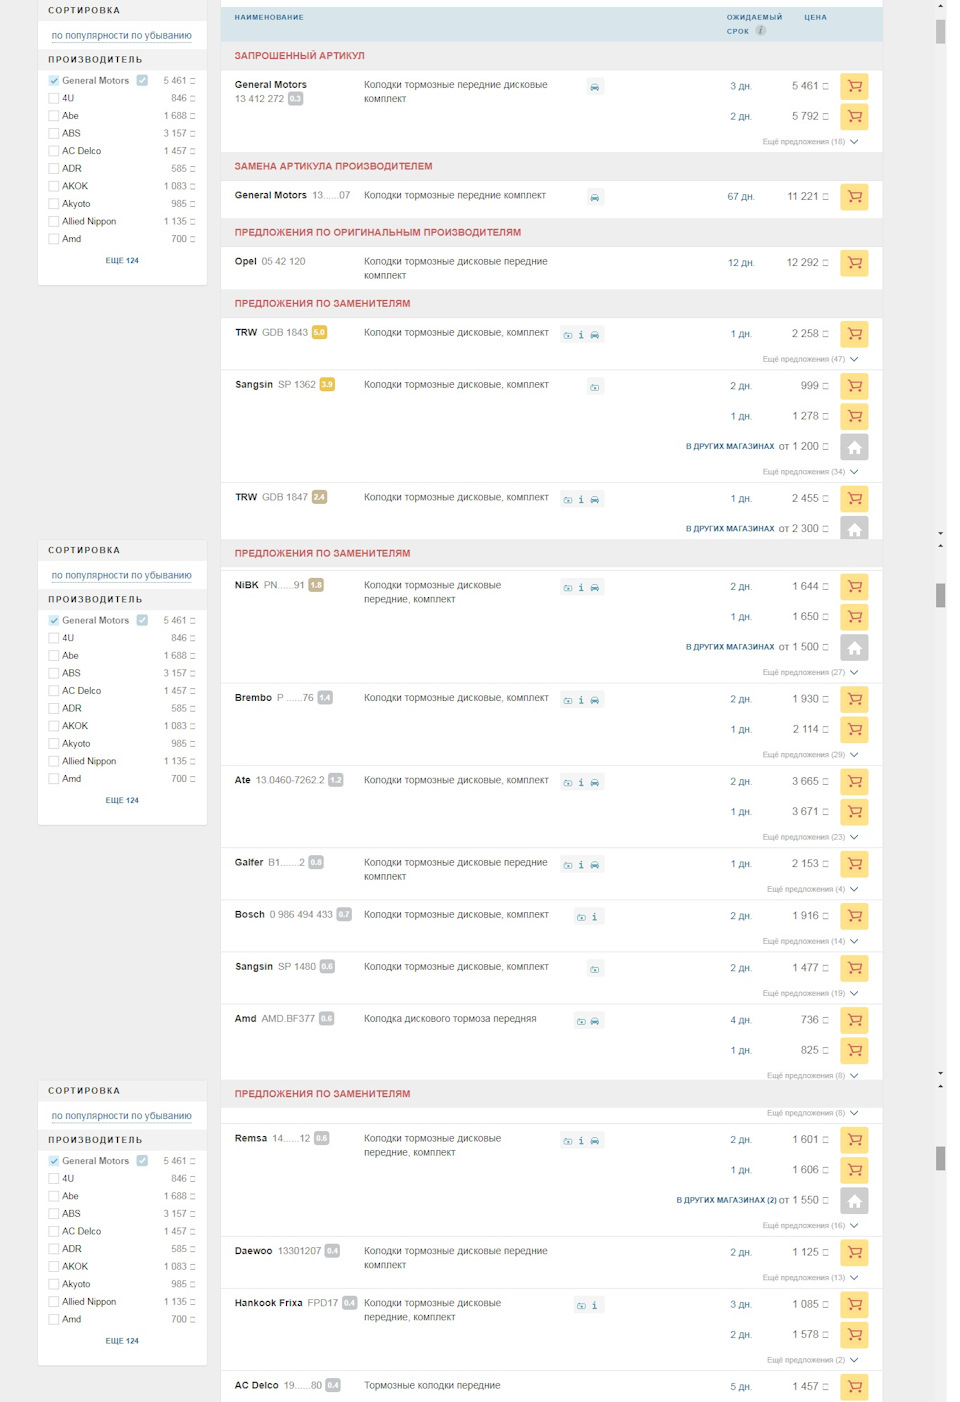Tick AC Delco checkbox in topmost manufacturer list

click(54, 151)
